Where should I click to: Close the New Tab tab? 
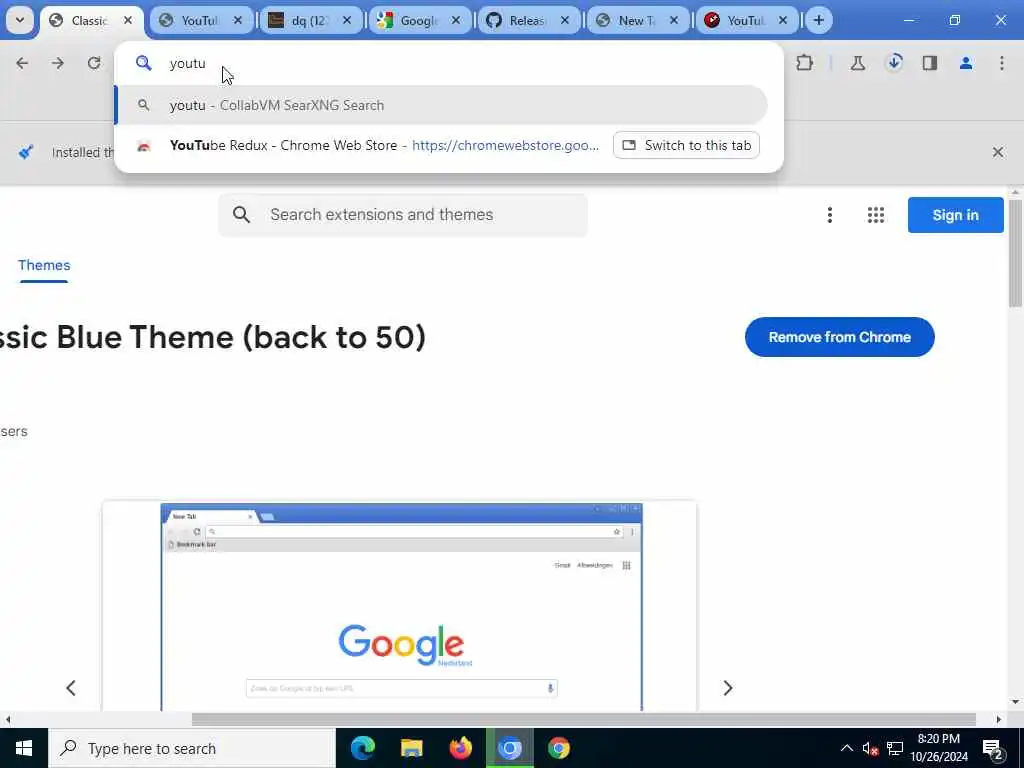674,20
